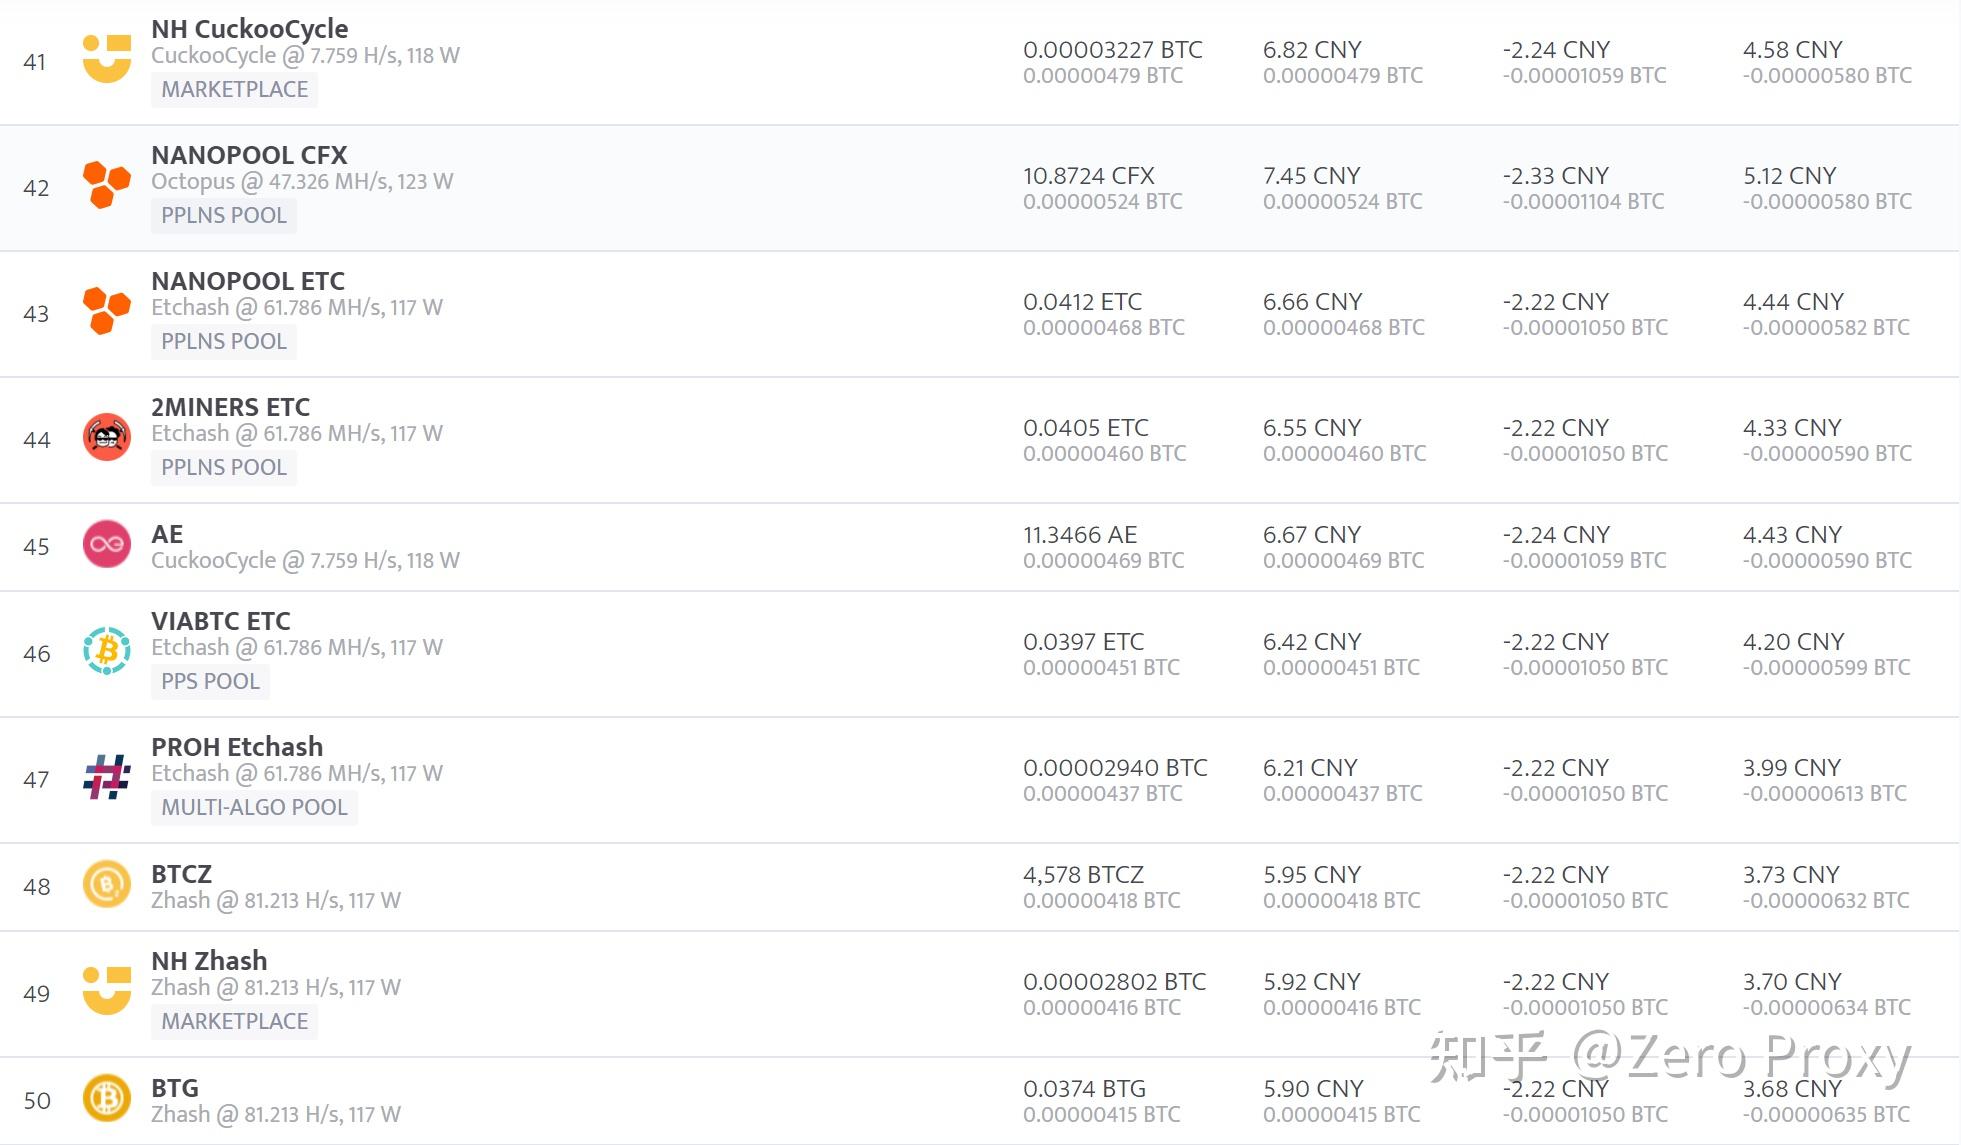This screenshot has height=1145, width=1961.
Task: Click the MULTI-ALGO POOL tag under PROH Etchash
Action: pos(254,808)
